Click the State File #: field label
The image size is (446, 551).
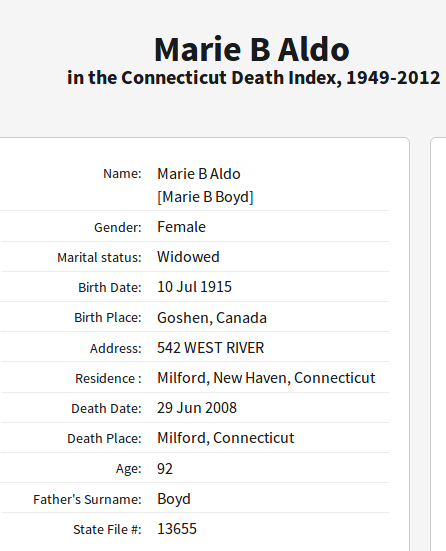pos(107,530)
